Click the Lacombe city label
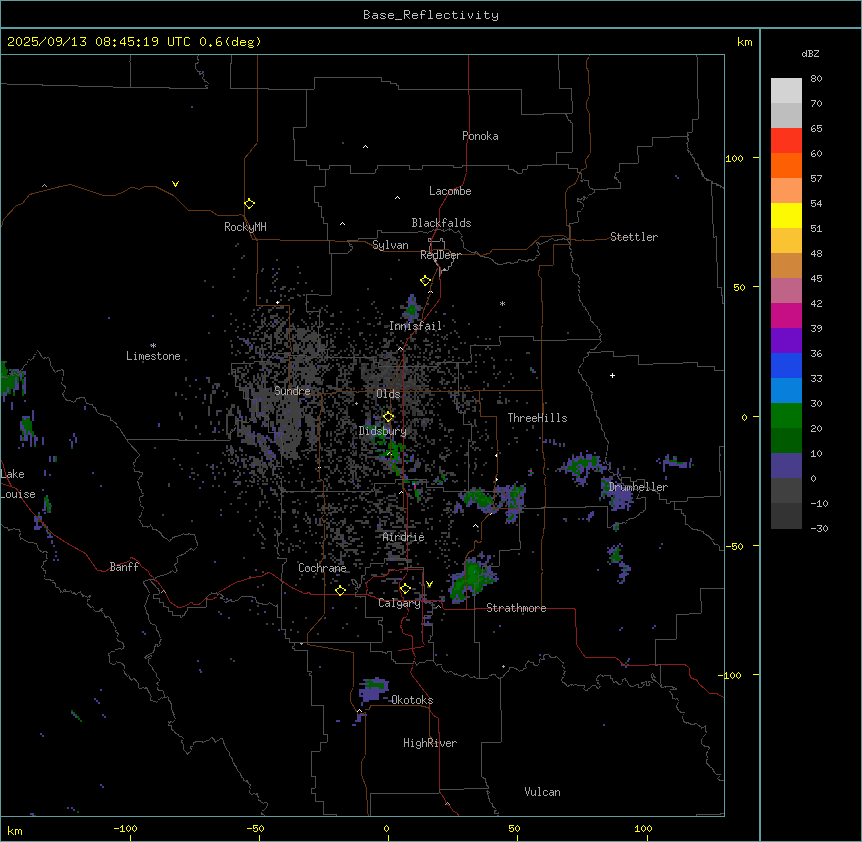The image size is (862, 842). [450, 191]
